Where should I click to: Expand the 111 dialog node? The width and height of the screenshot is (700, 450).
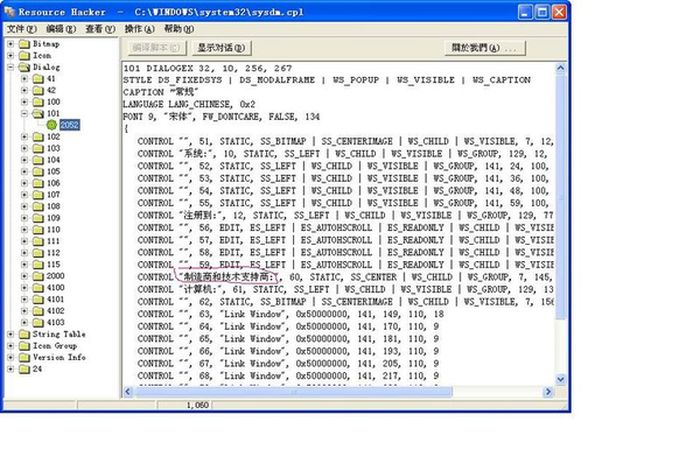pos(25,241)
